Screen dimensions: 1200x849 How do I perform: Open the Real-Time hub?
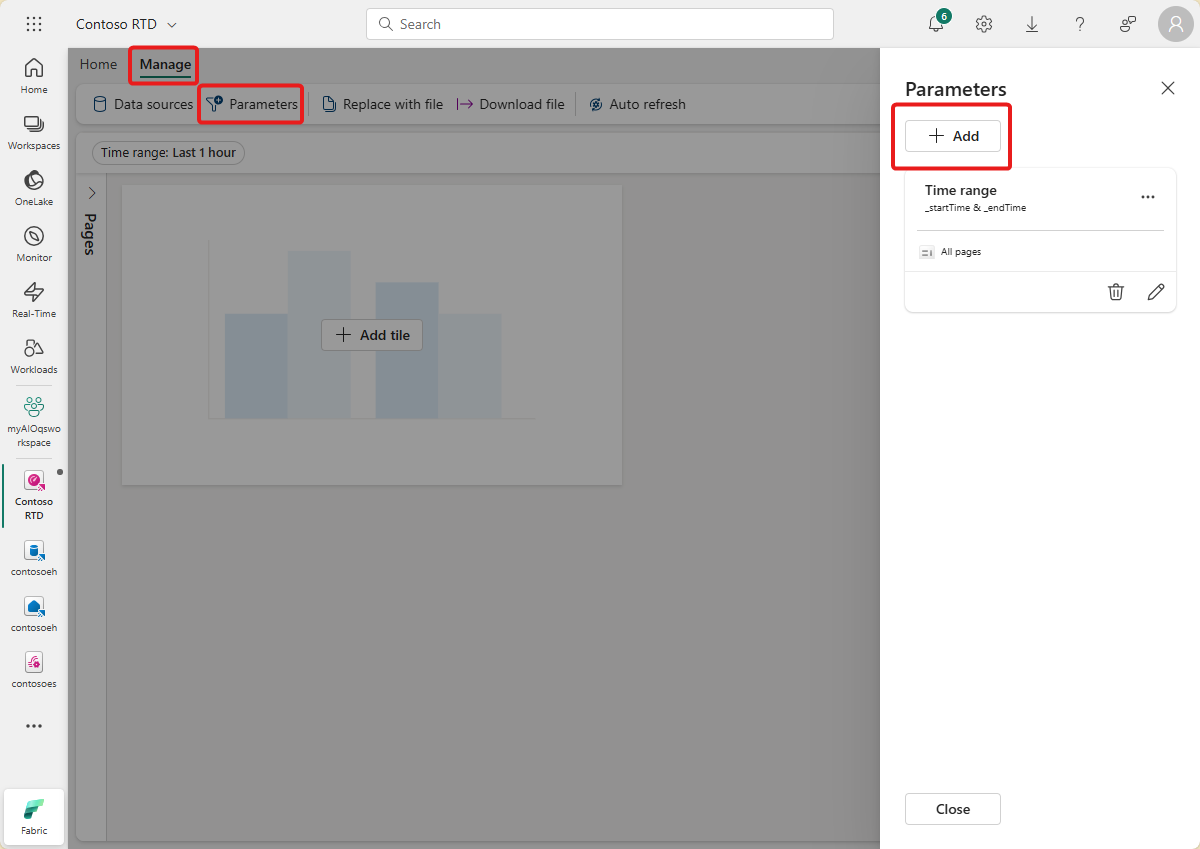click(x=33, y=297)
